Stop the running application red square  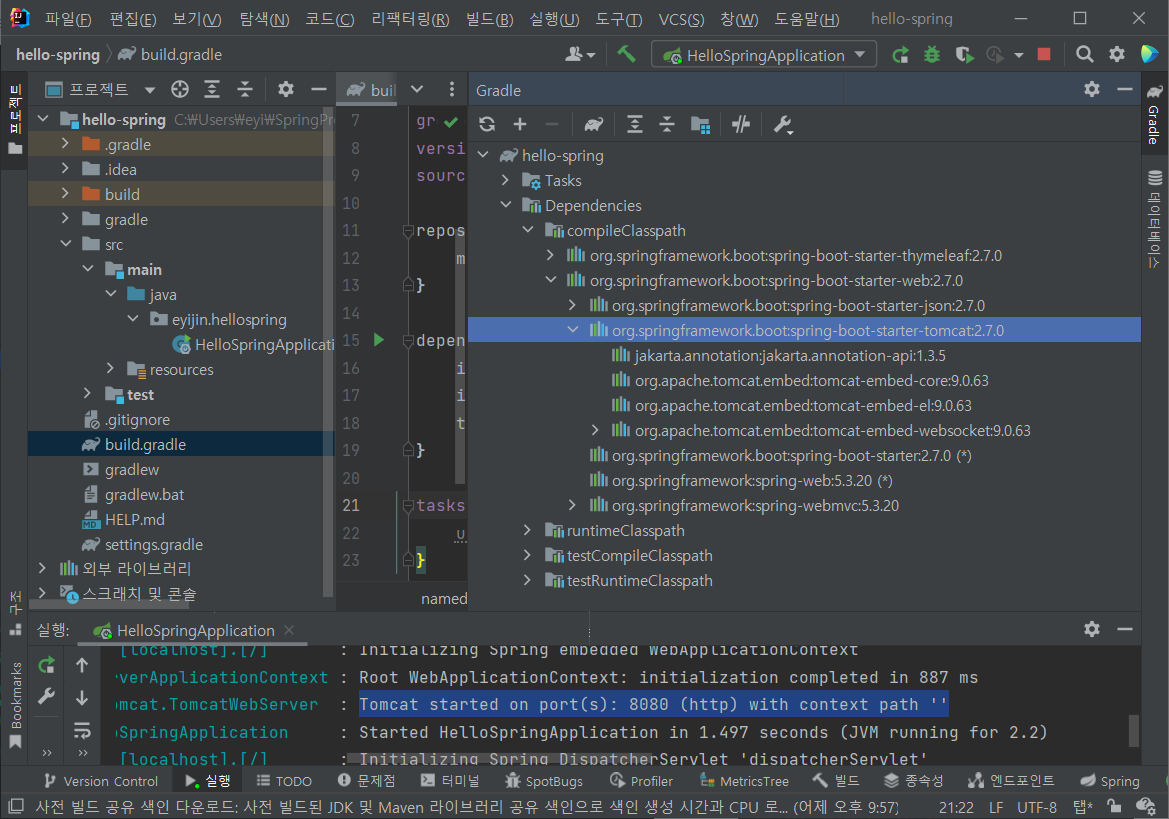click(x=1044, y=54)
